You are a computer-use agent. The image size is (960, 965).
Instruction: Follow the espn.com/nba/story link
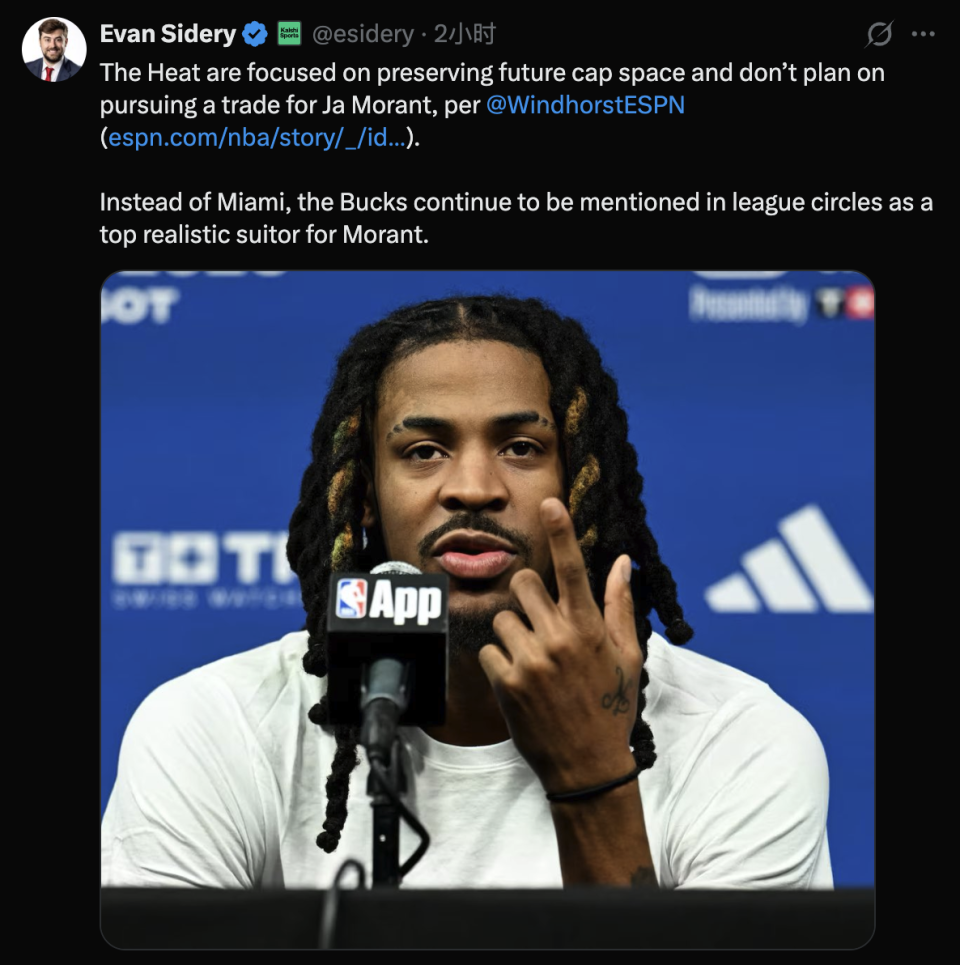[257, 137]
